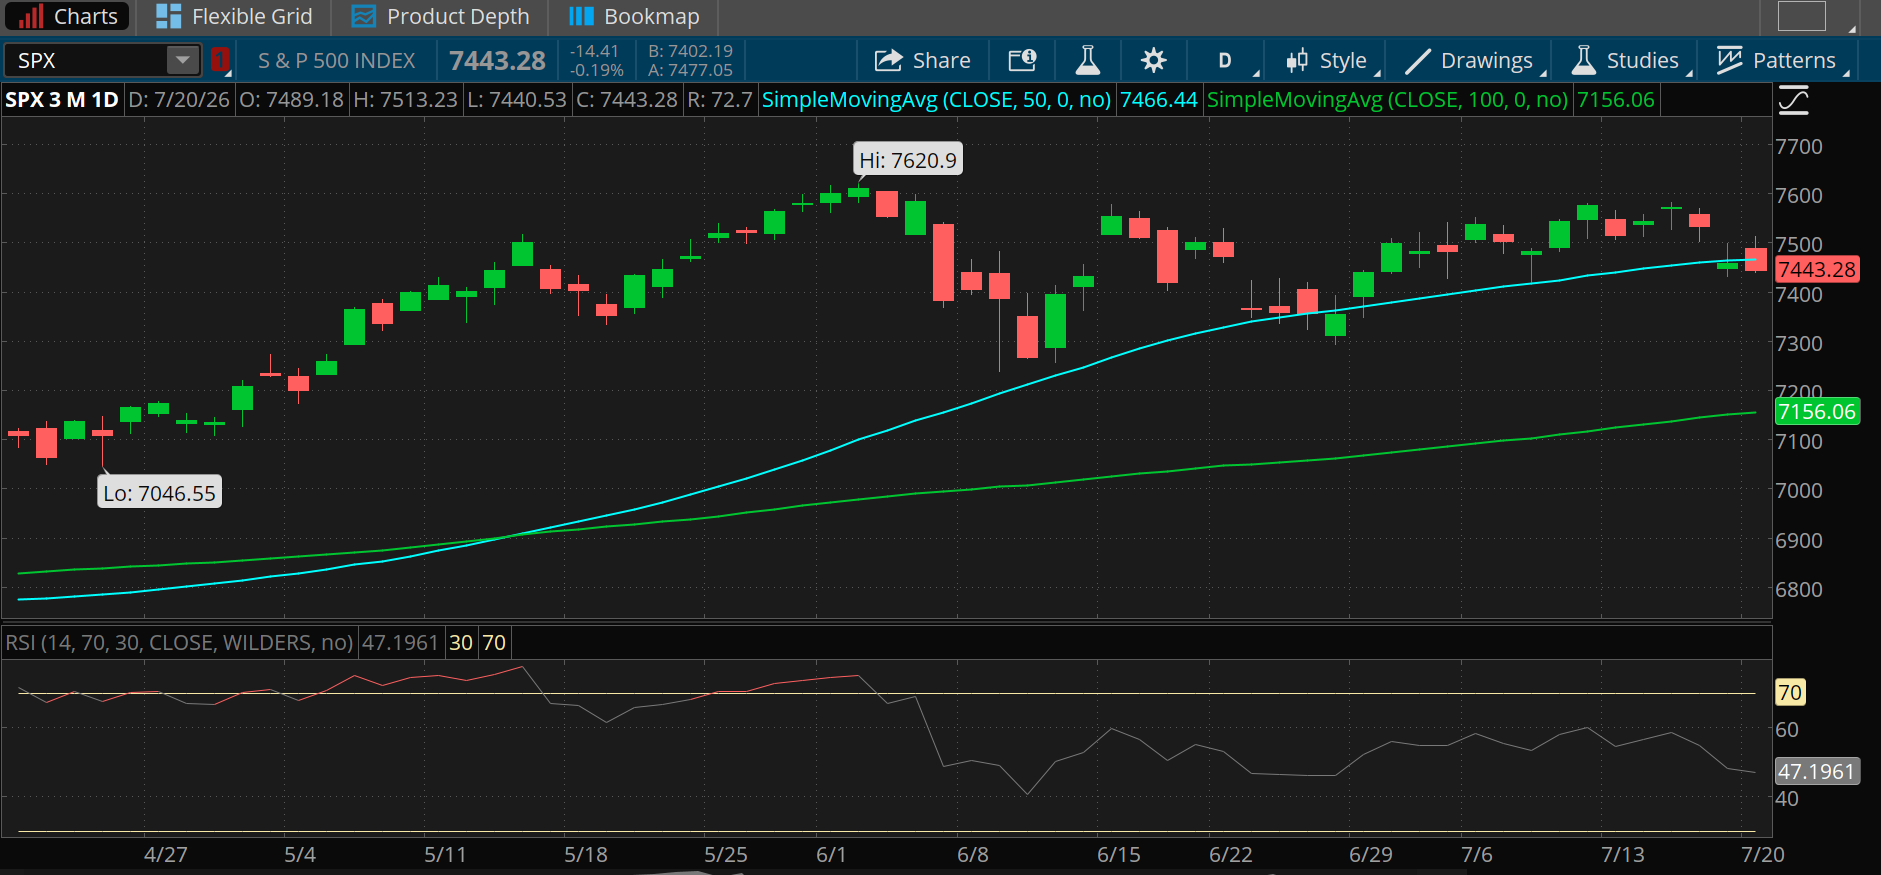Click the -14.41 net change value

[x=594, y=51]
